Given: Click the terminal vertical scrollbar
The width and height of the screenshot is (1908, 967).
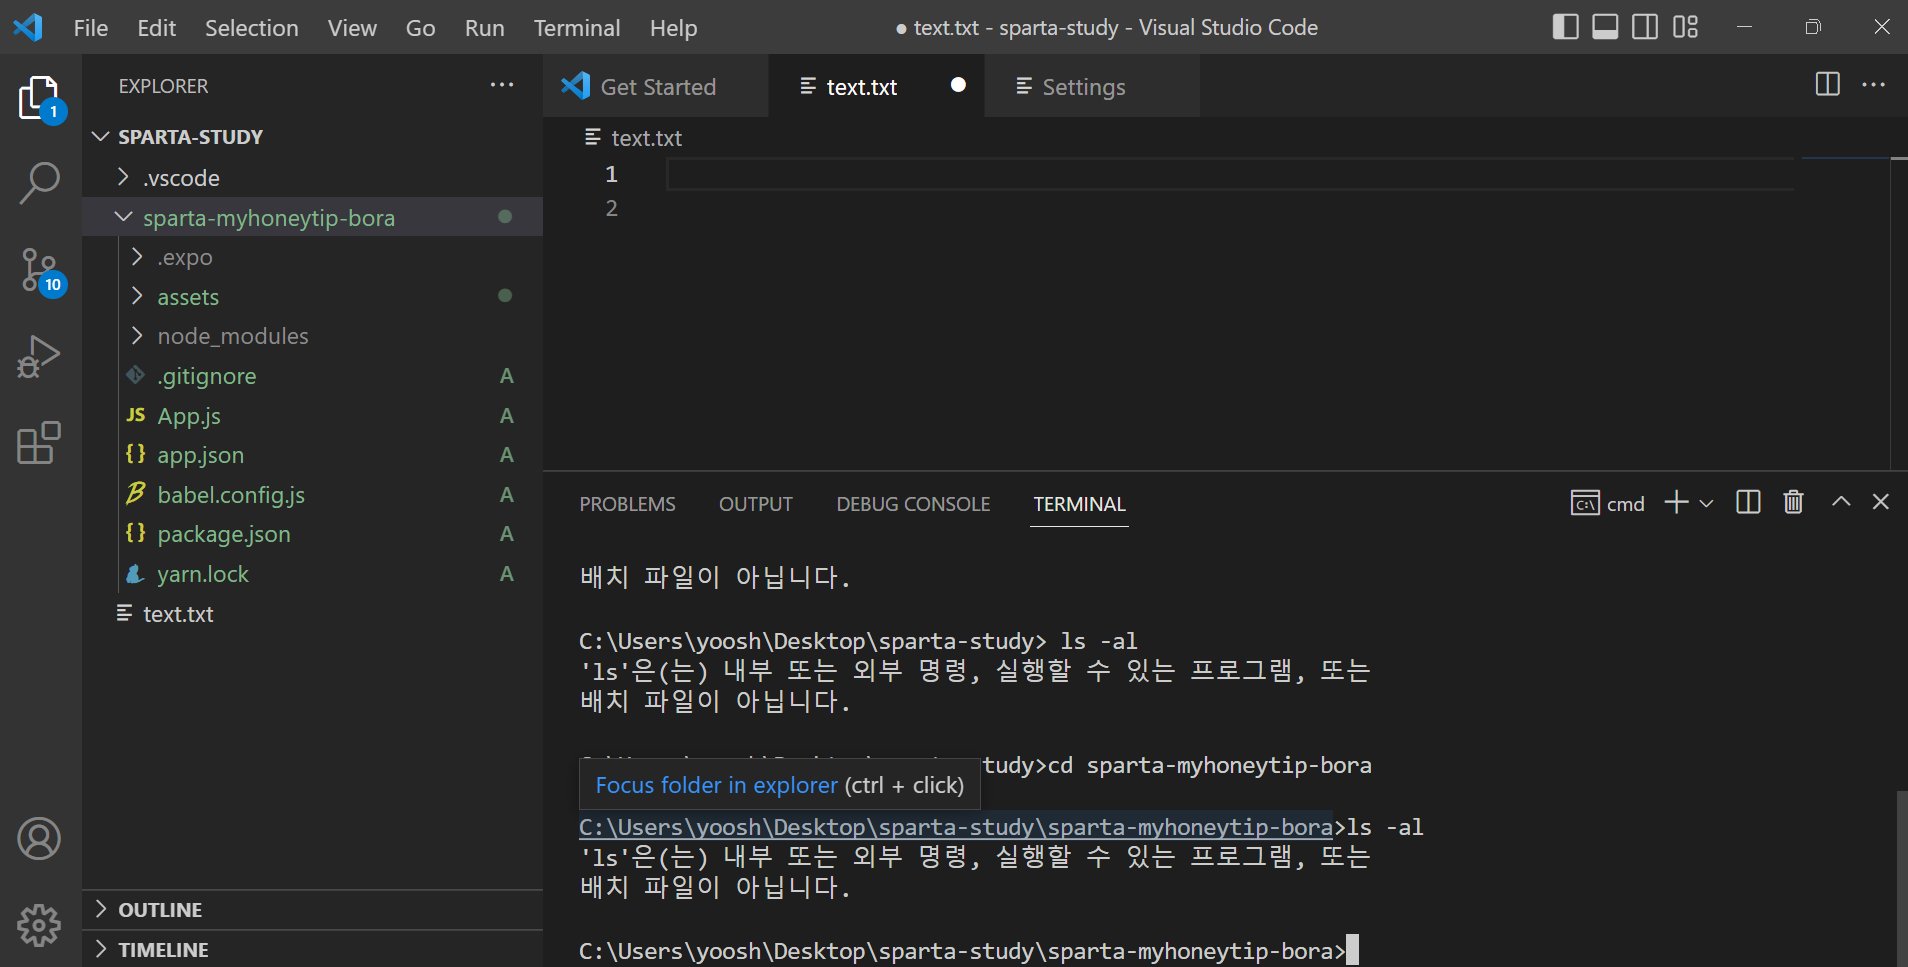Looking at the screenshot, I should coord(1901,878).
